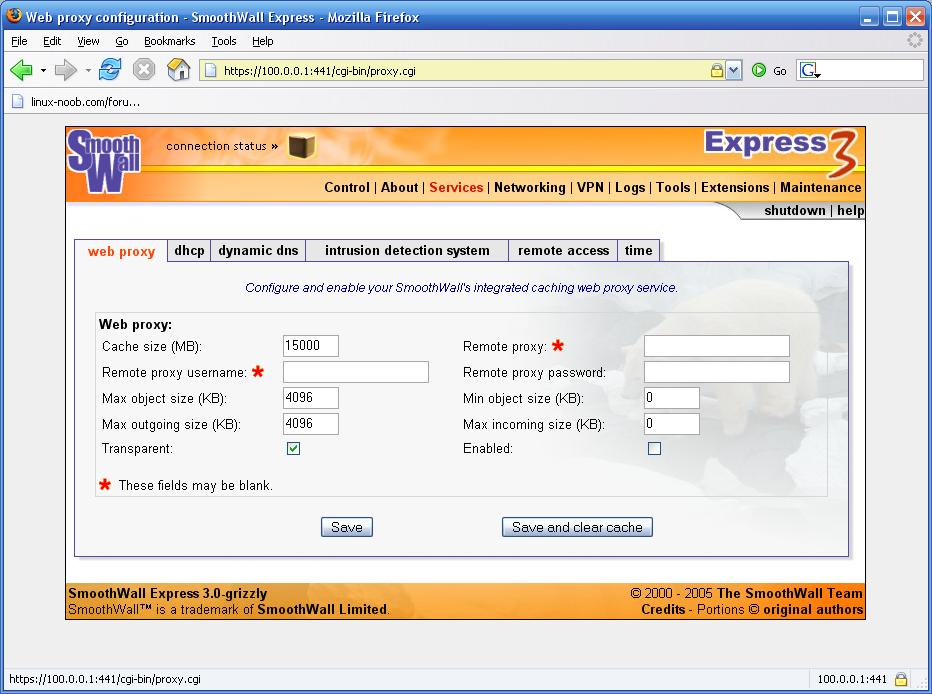Open the Back button history dropdown
The height and width of the screenshot is (694, 932).
click(x=43, y=71)
